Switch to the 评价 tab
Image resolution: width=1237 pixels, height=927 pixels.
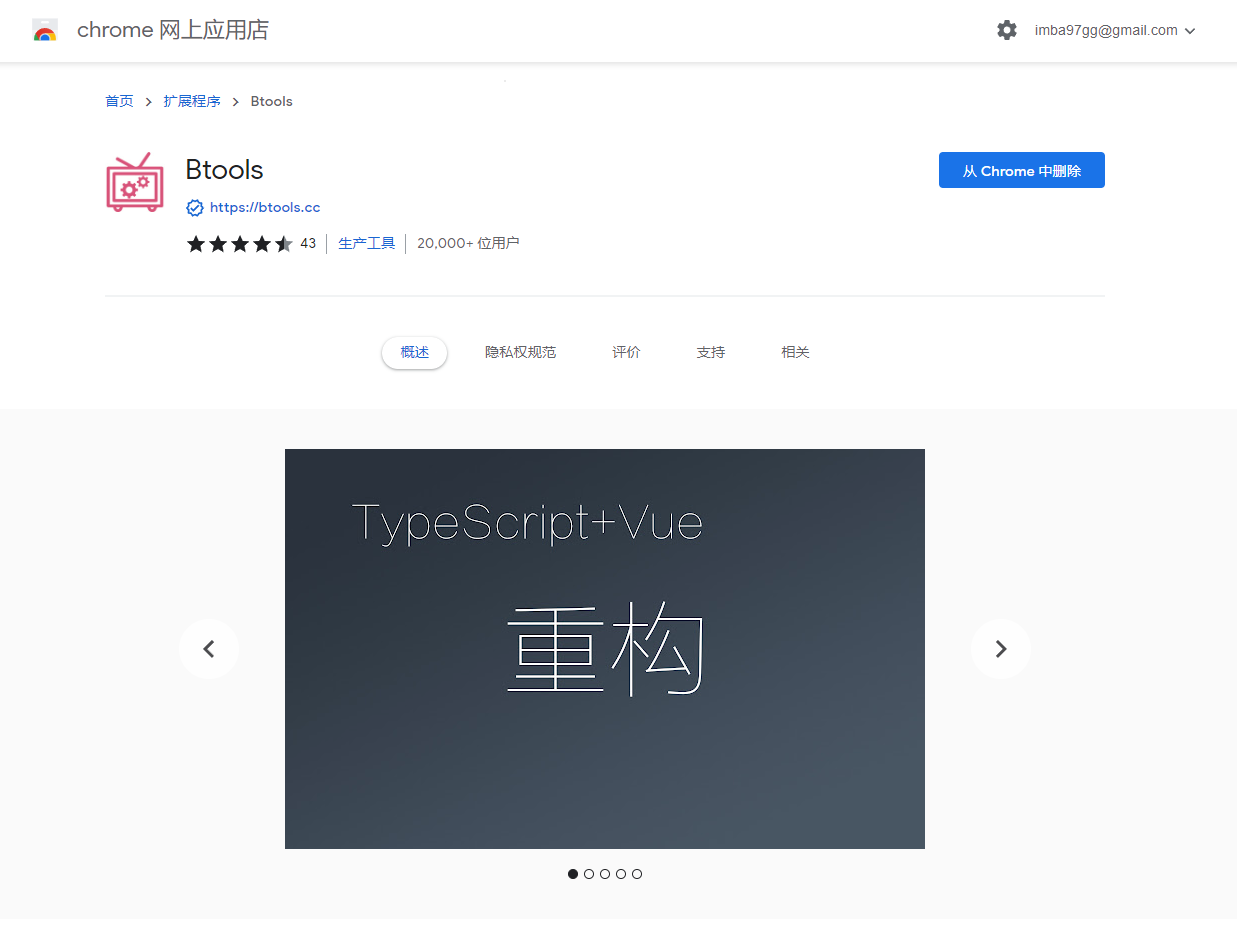(626, 352)
